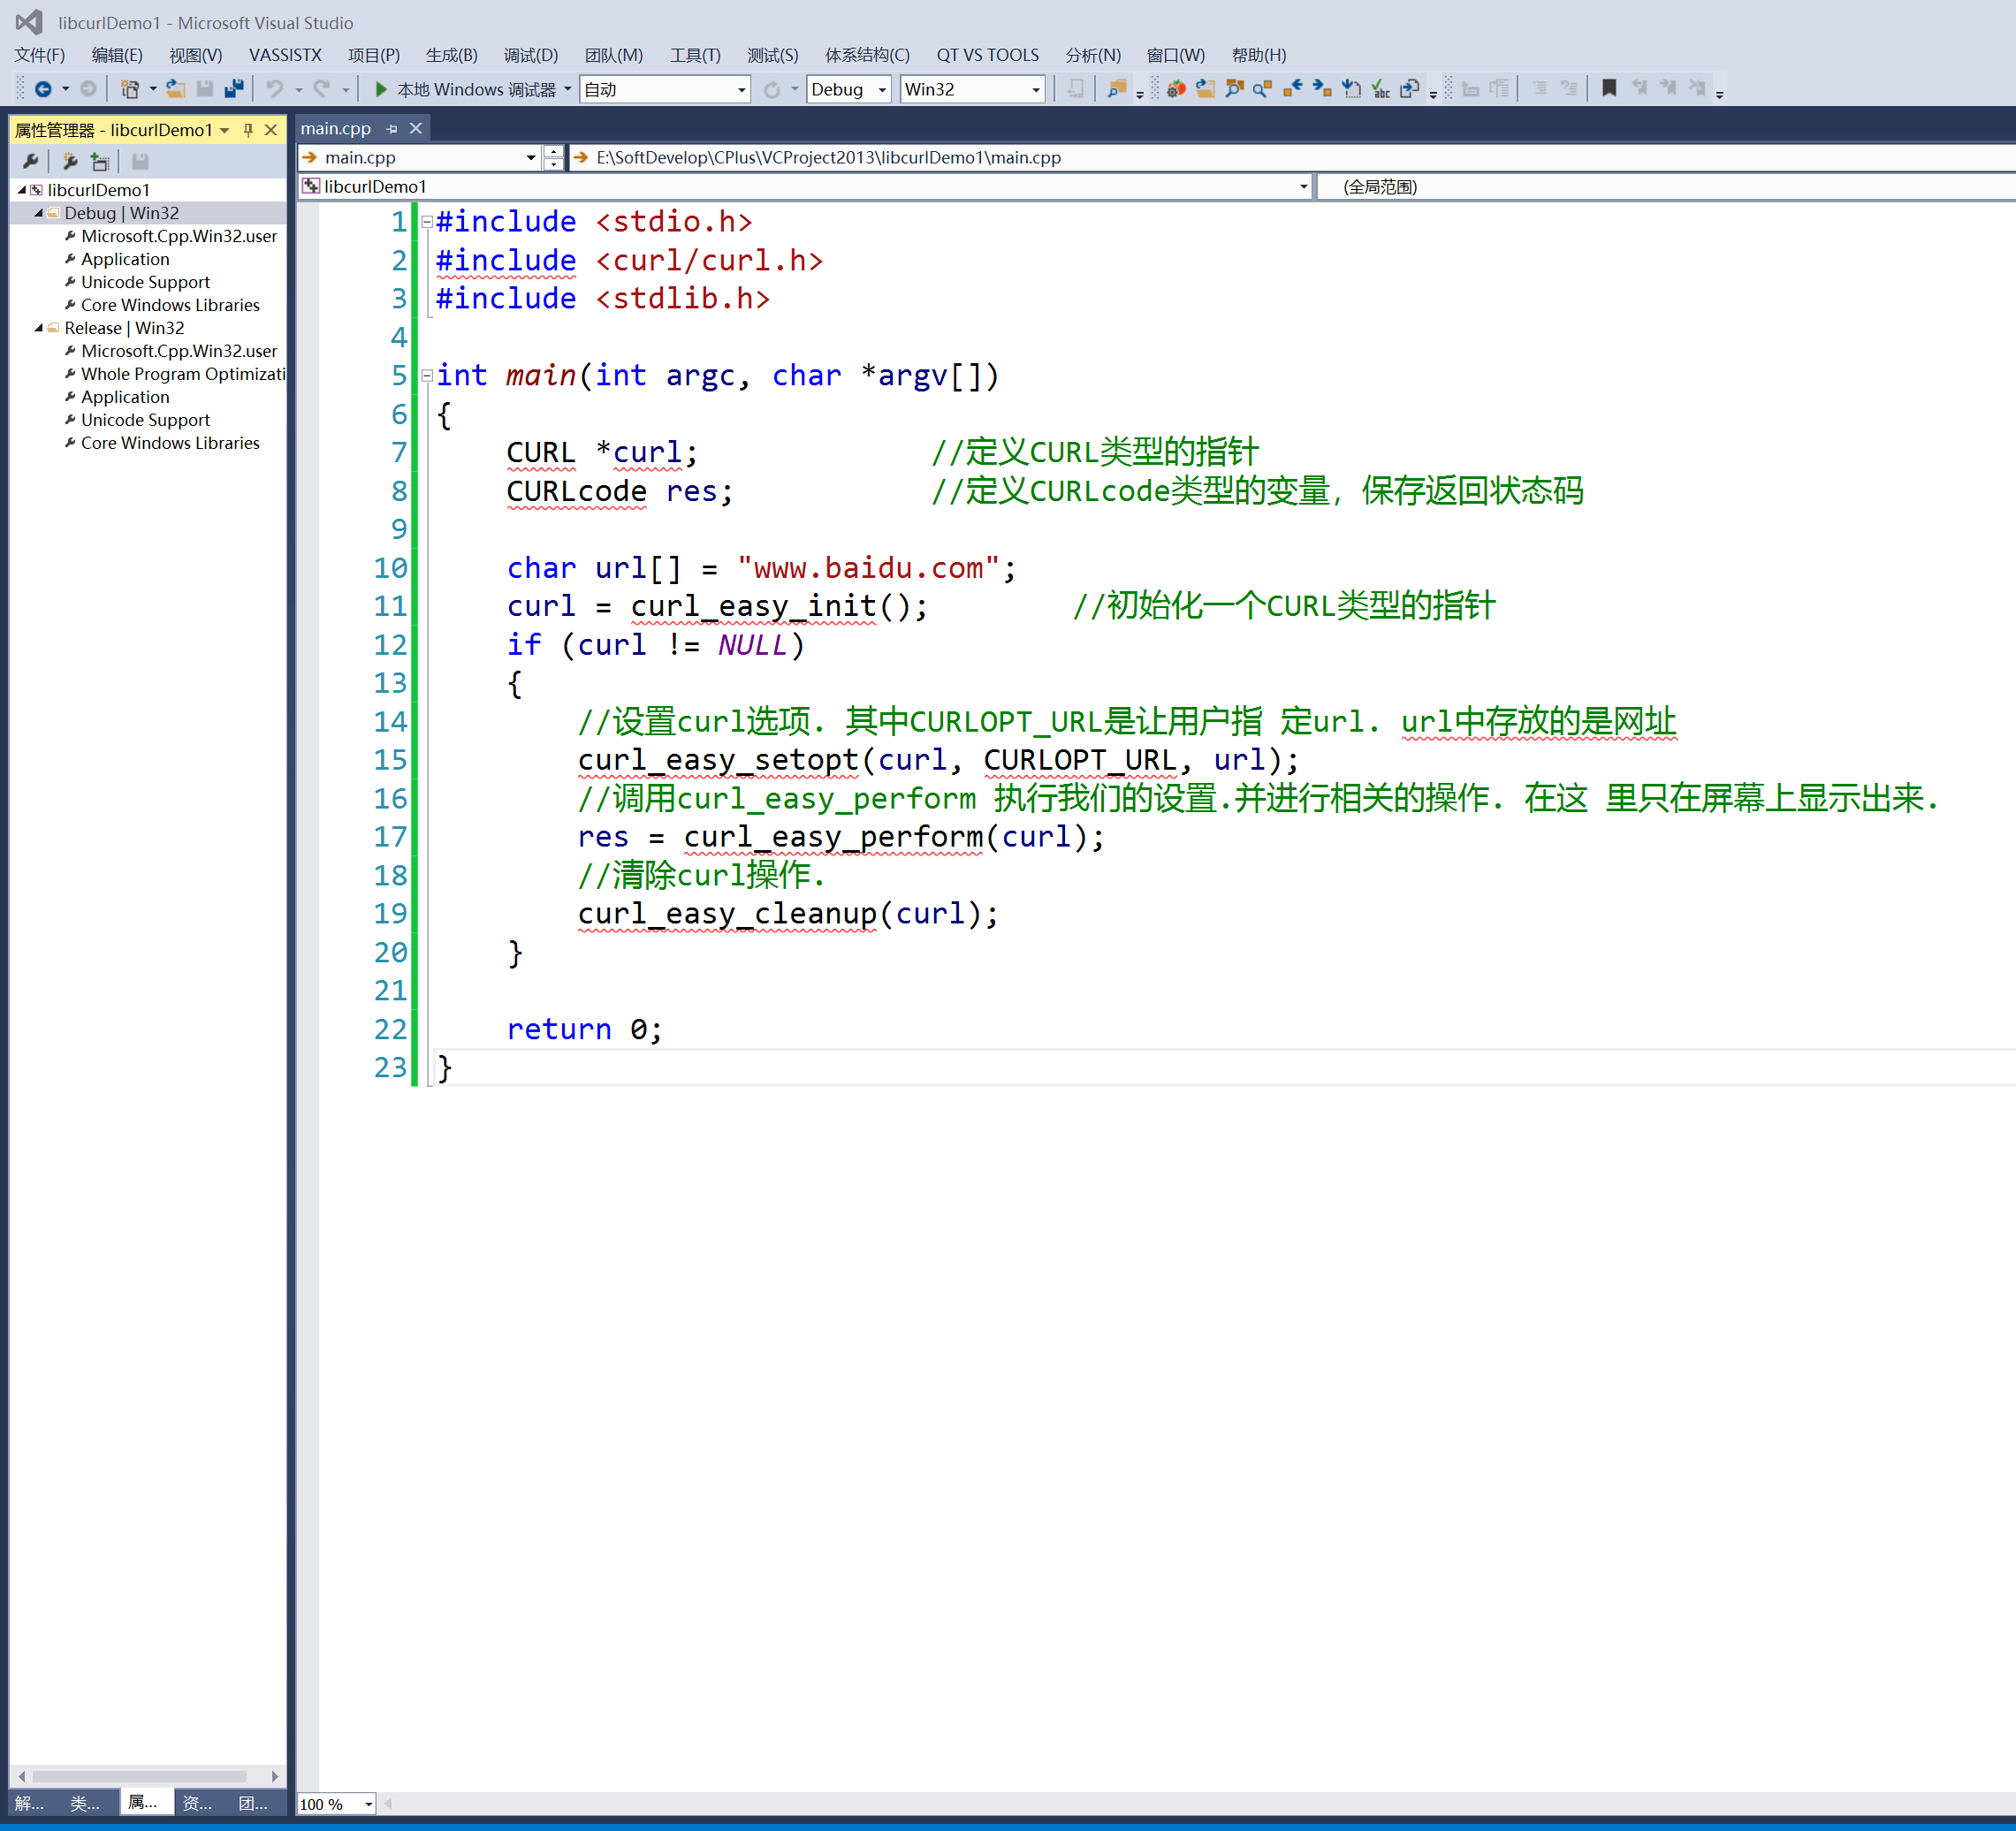Screen dimensions: 2016x1831
Task: Open the 工具(T) menu
Action: point(695,55)
